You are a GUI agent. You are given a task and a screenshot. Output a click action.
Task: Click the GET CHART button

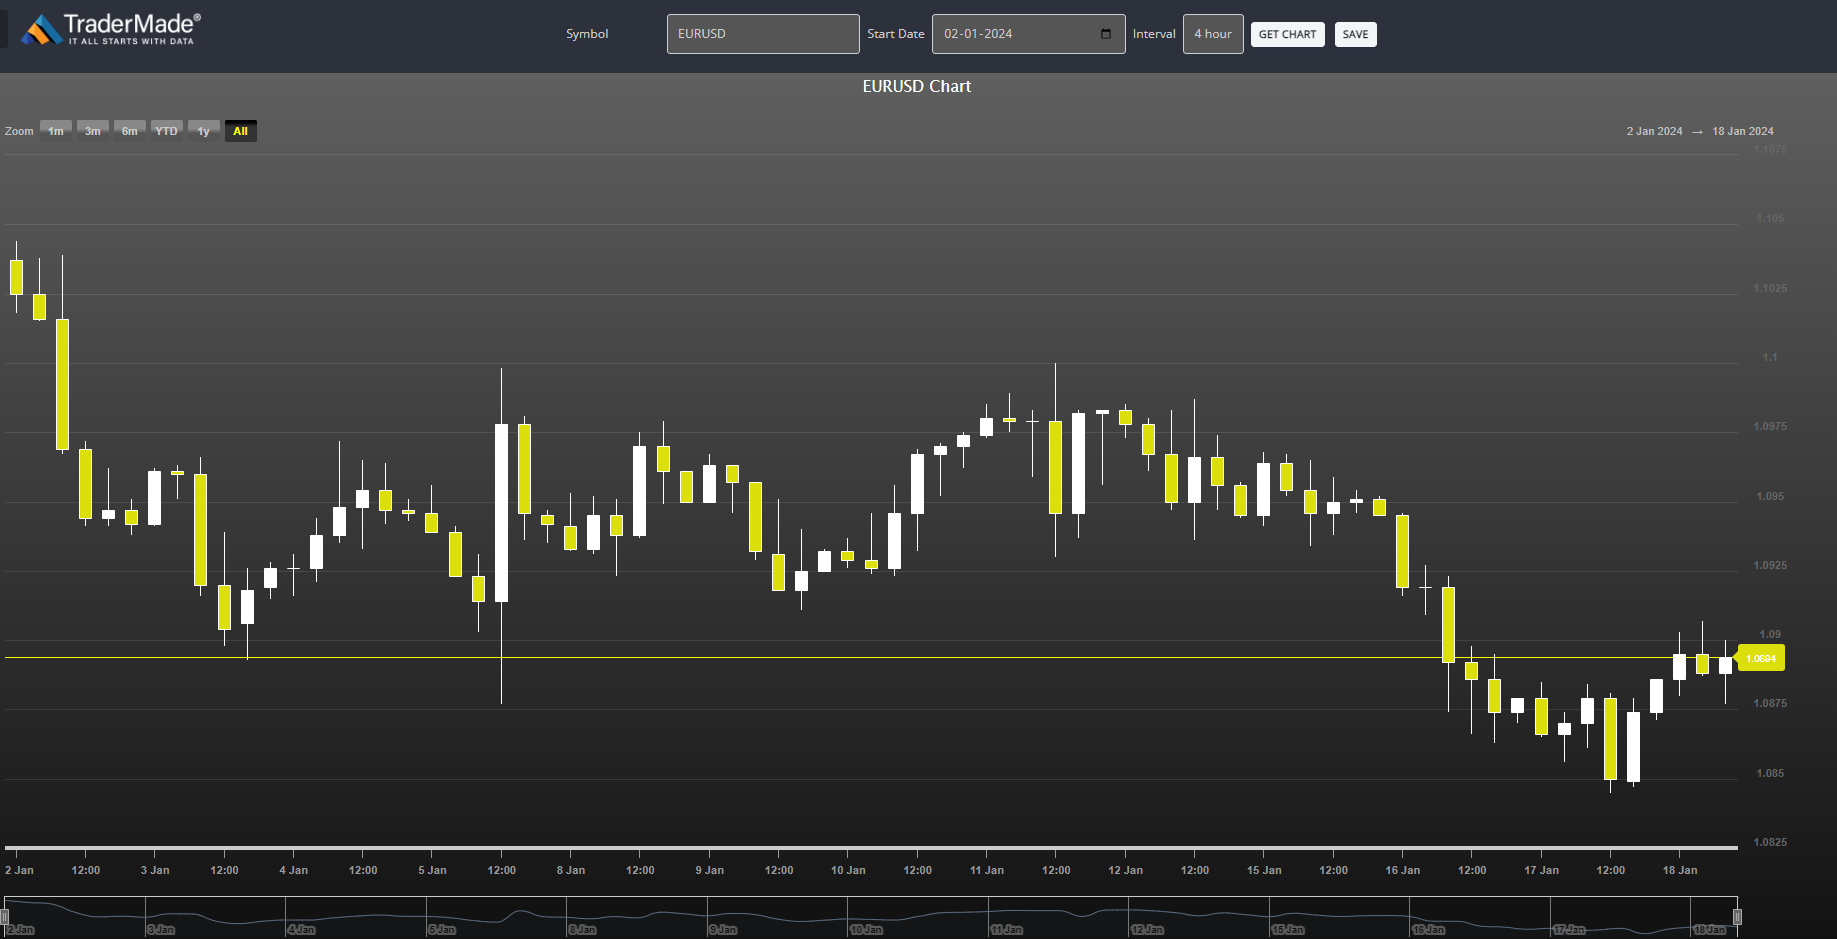coord(1288,34)
